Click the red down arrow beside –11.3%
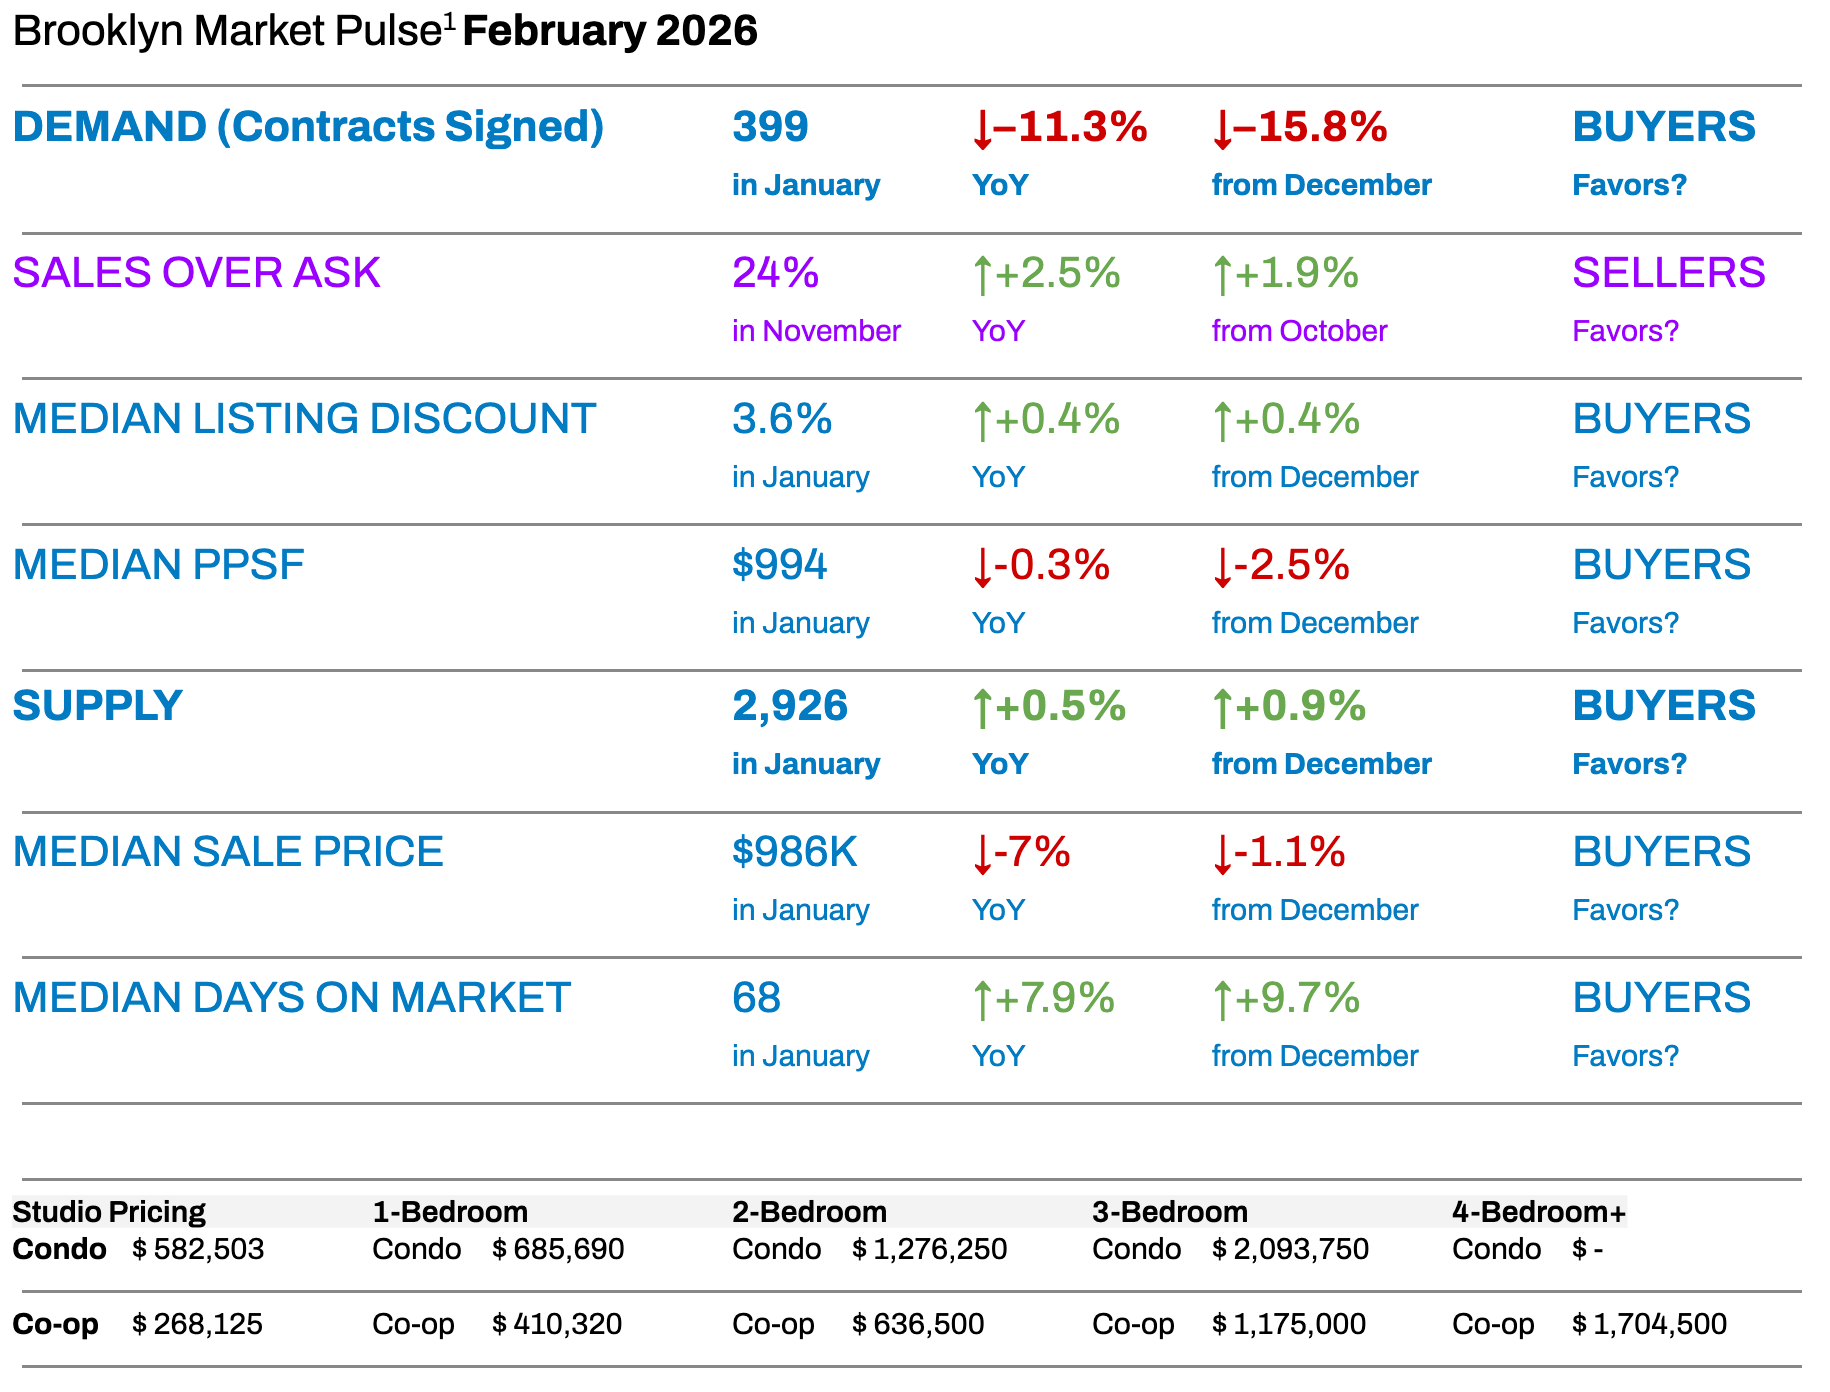The image size is (1830, 1392). (982, 130)
